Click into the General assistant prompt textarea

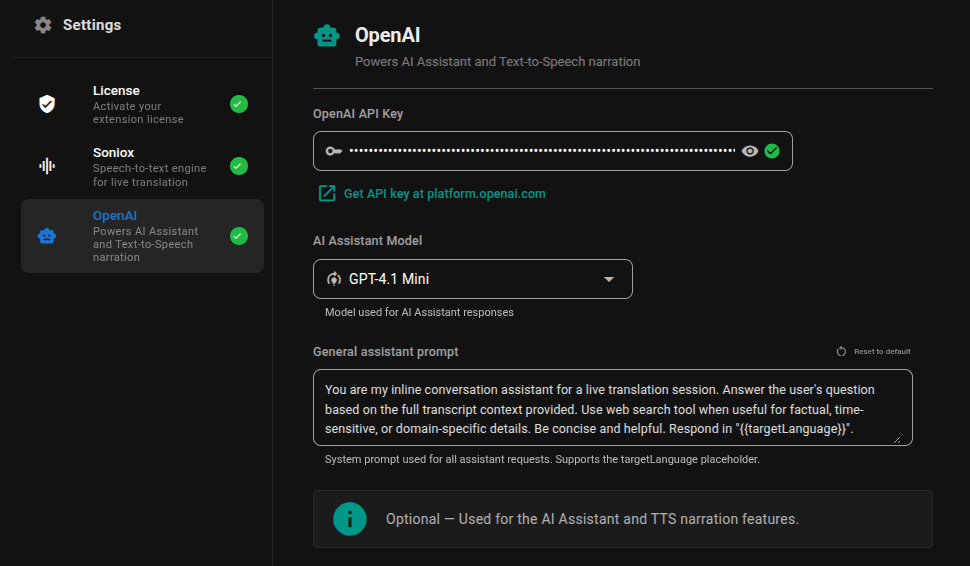coord(612,408)
